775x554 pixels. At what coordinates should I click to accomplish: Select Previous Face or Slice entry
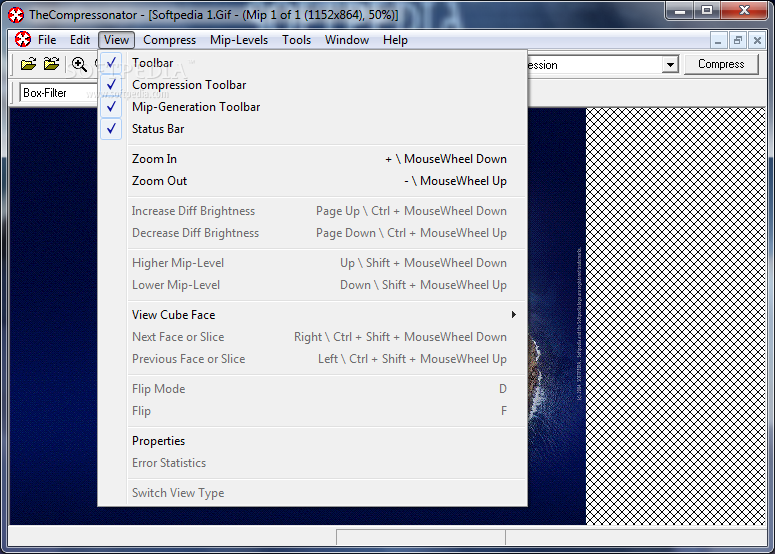click(x=313, y=359)
